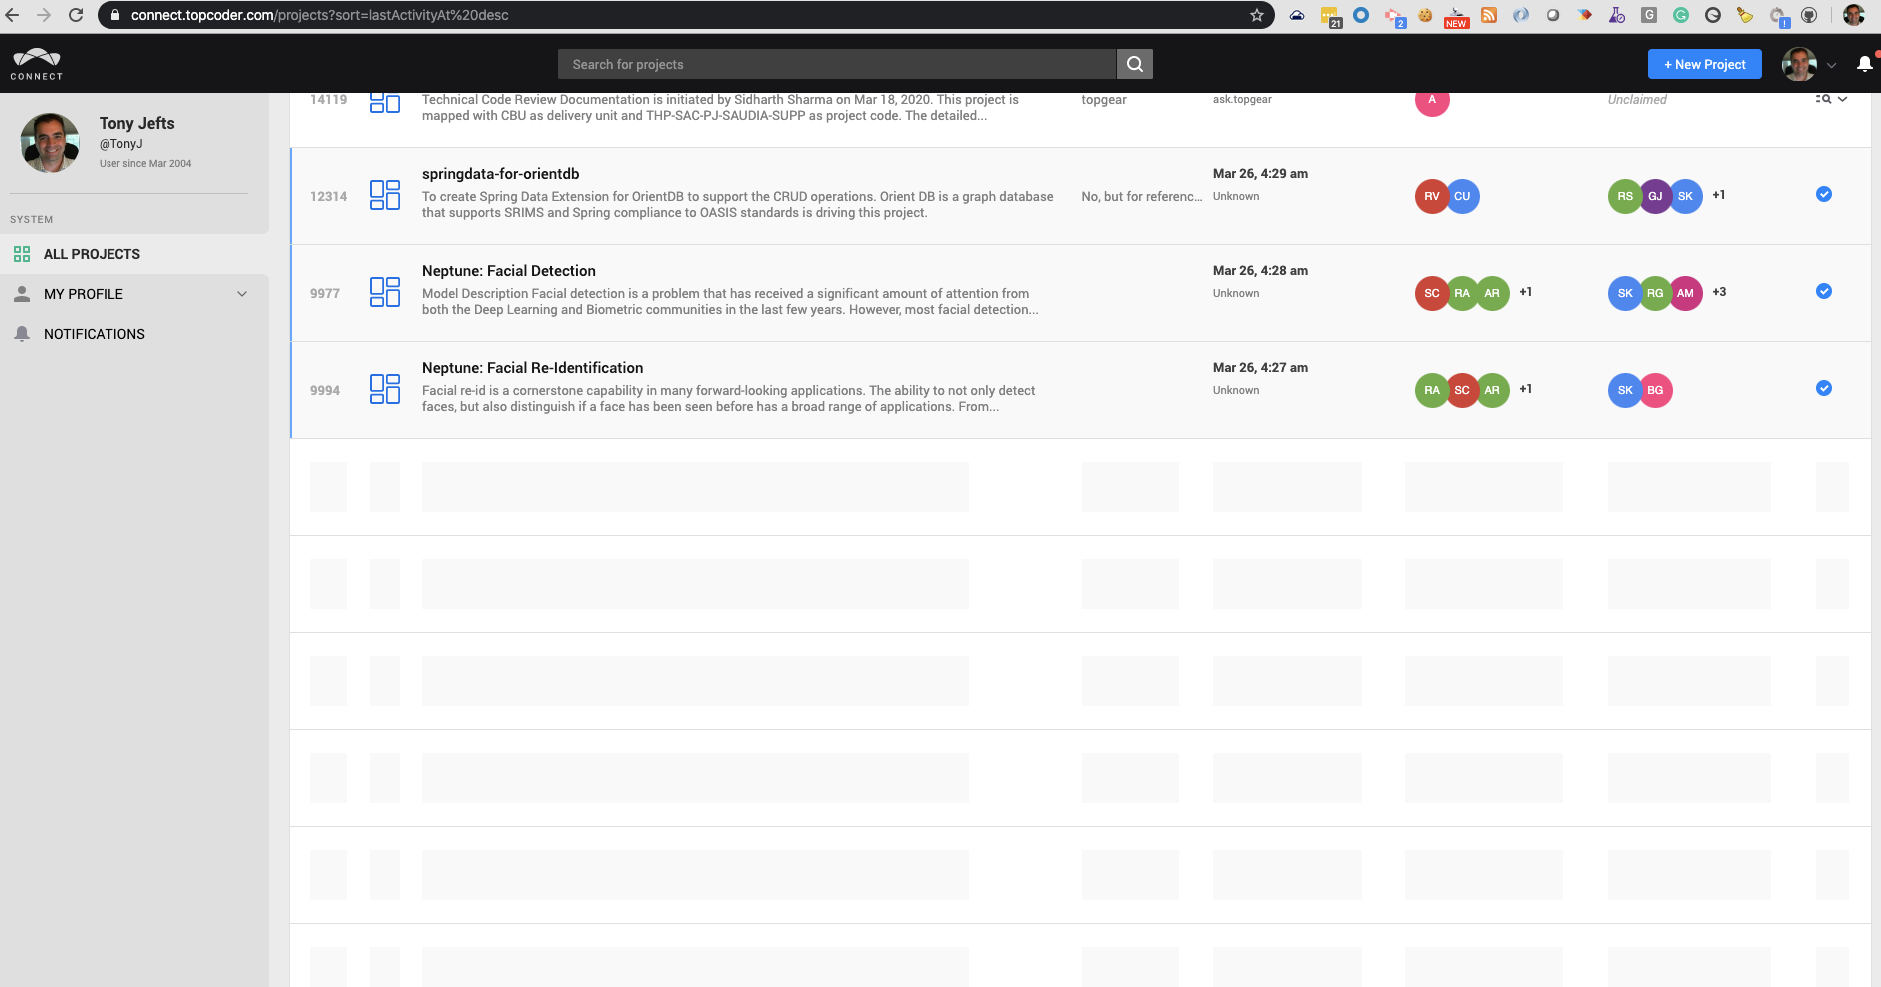
Task: Click the broom cleaner extension icon
Action: [1745, 15]
